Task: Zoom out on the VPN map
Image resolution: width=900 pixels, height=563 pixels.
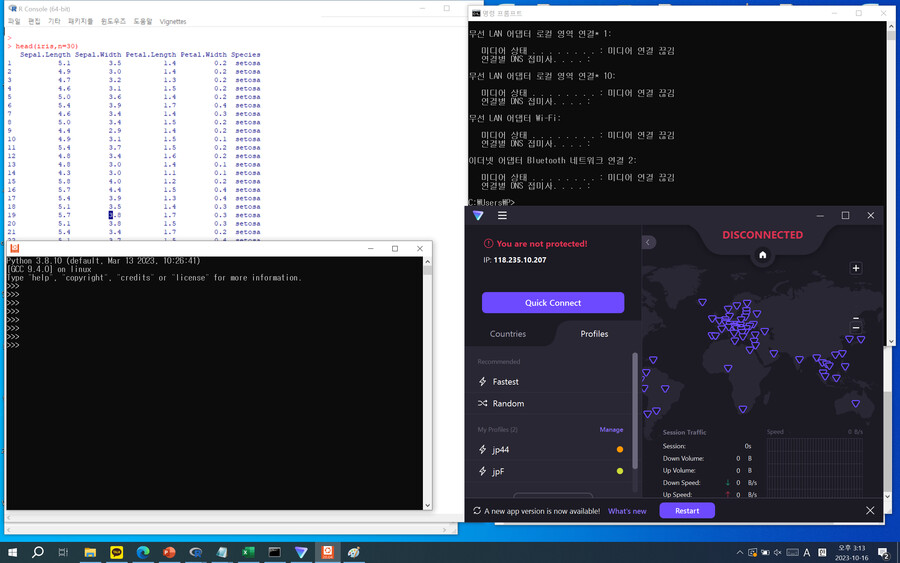Action: click(857, 328)
